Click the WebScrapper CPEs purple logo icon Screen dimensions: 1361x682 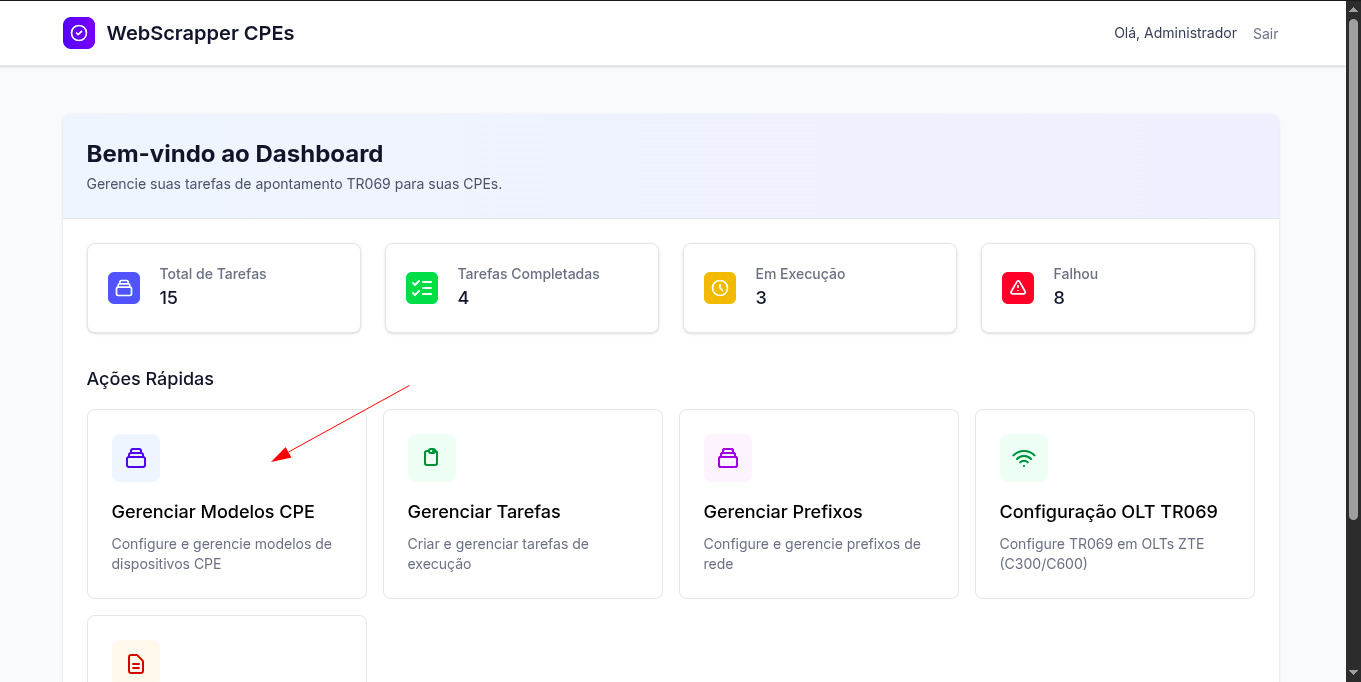pyautogui.click(x=79, y=33)
